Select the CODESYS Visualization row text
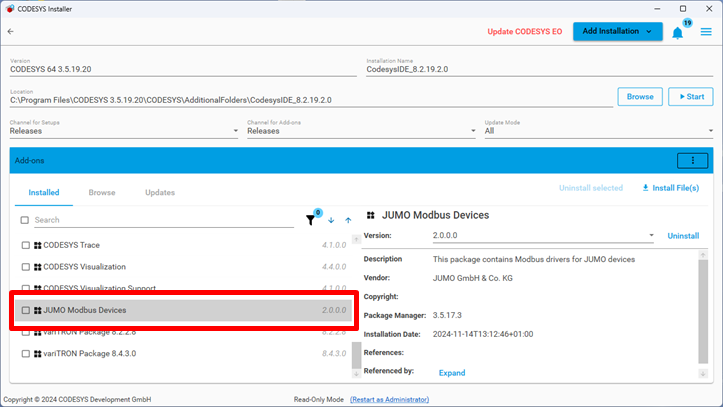Screen dimensions: 723x407 tap(84, 267)
